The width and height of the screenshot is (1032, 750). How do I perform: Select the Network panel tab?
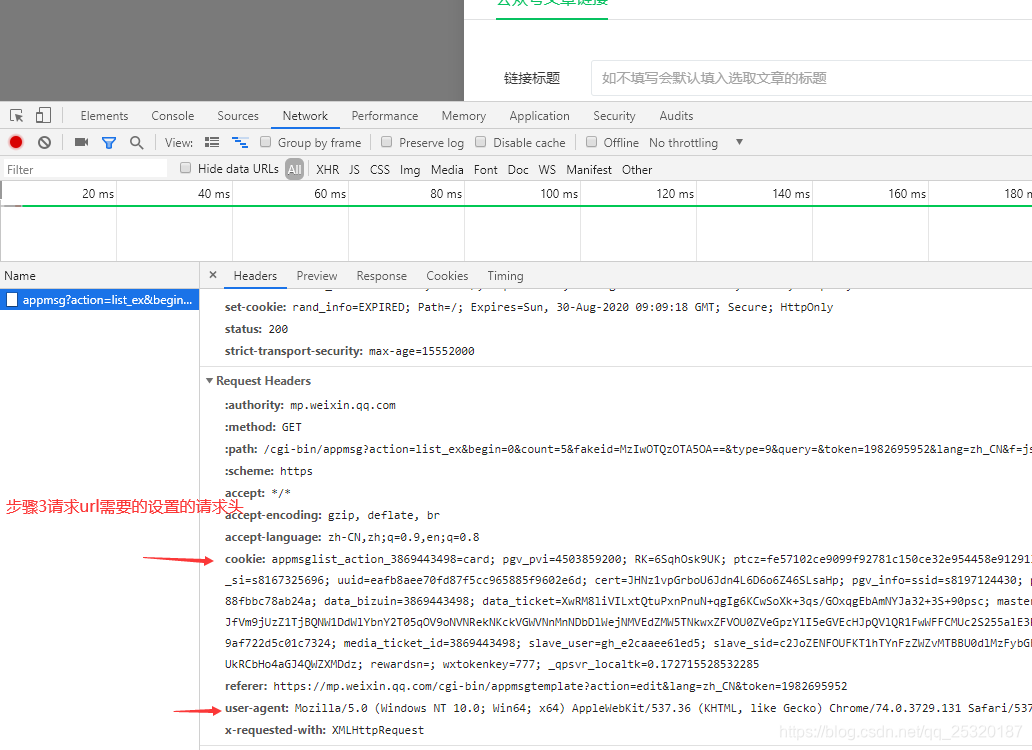click(305, 116)
